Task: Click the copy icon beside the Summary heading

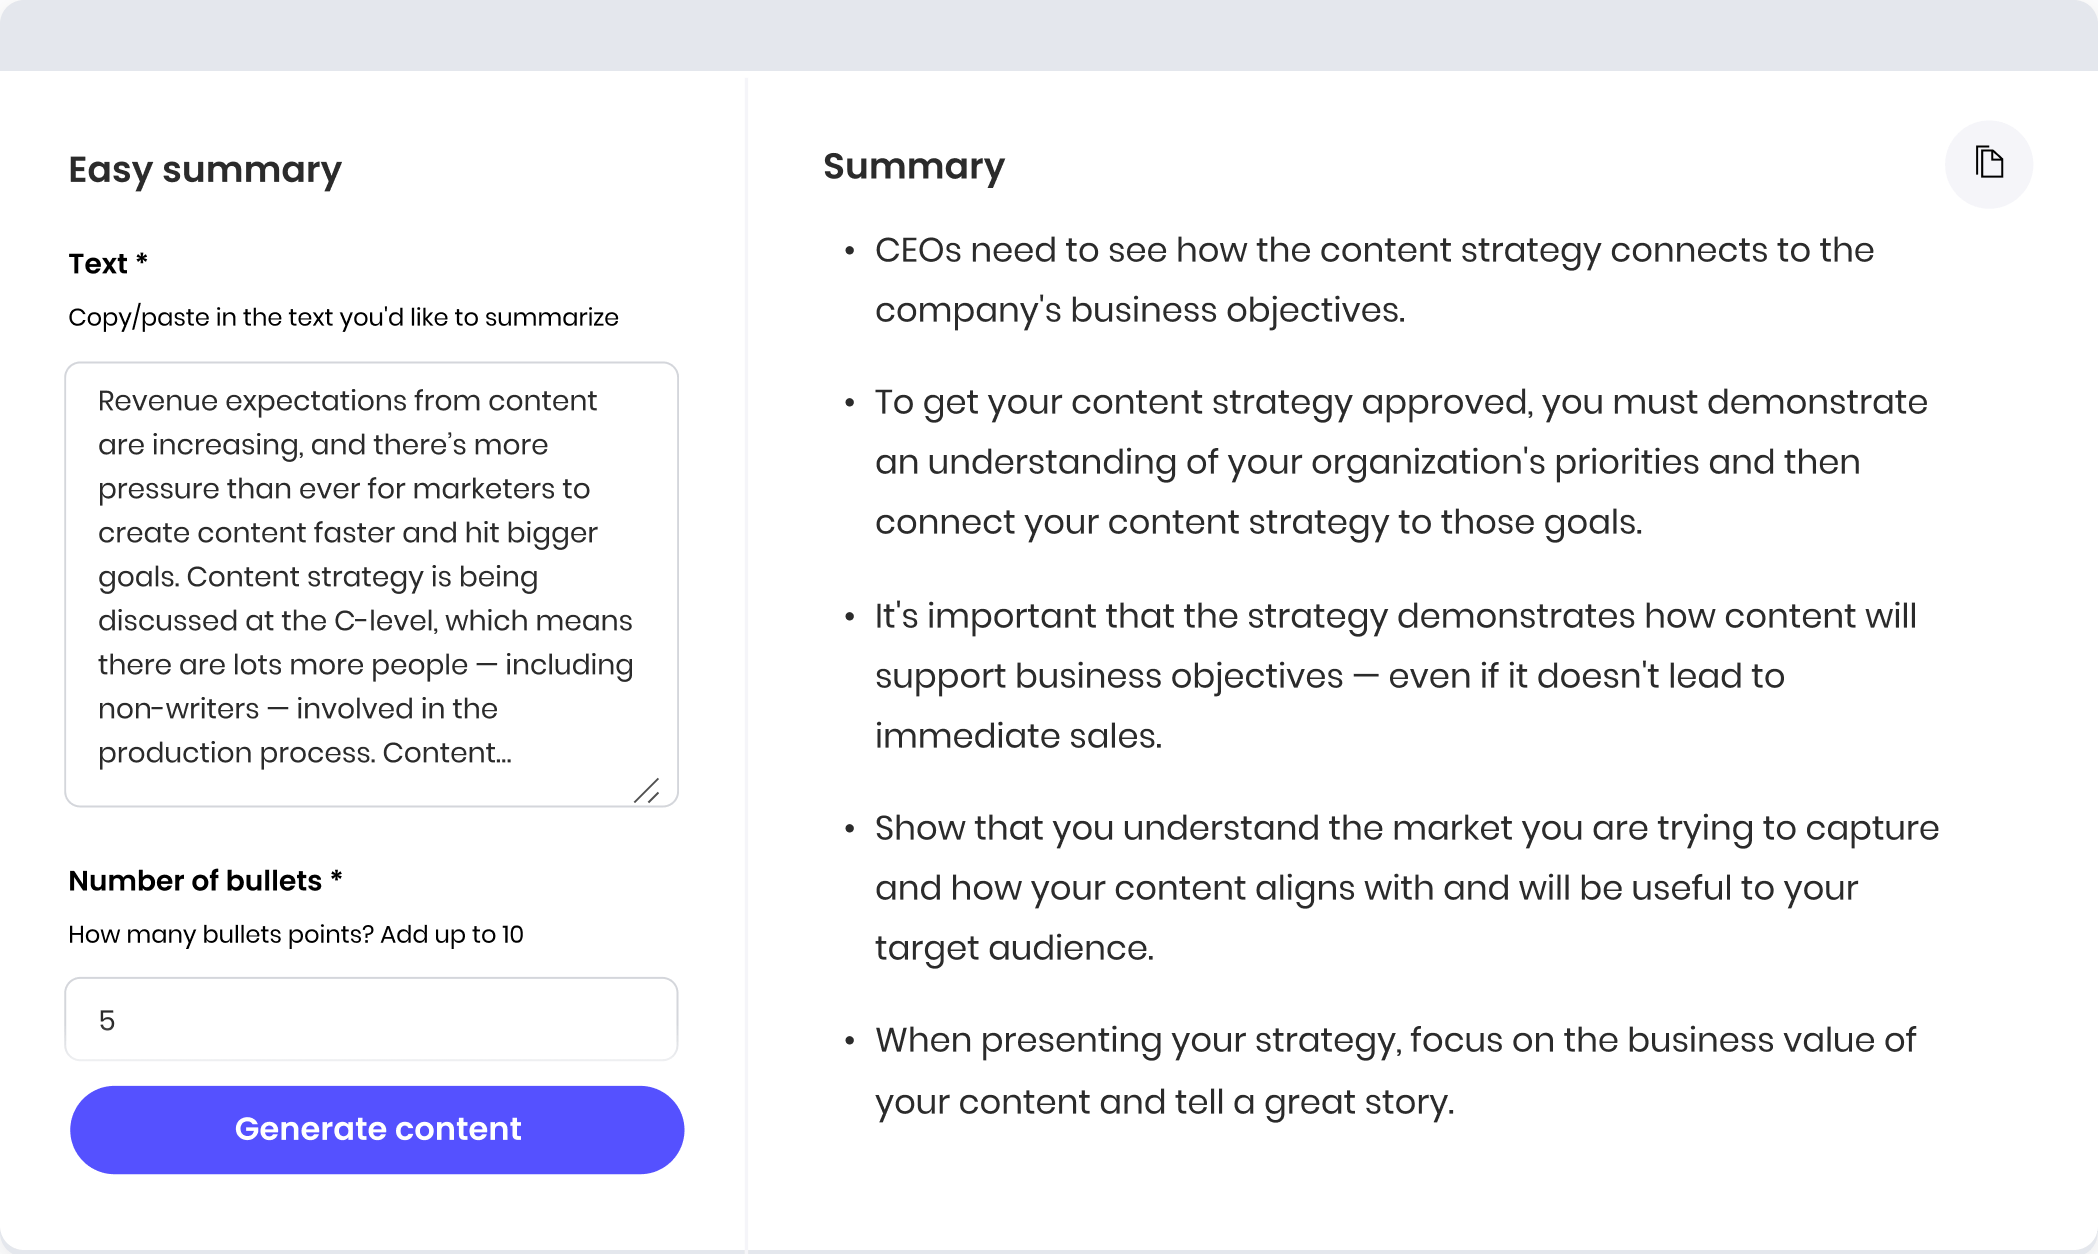Action: pyautogui.click(x=1988, y=163)
